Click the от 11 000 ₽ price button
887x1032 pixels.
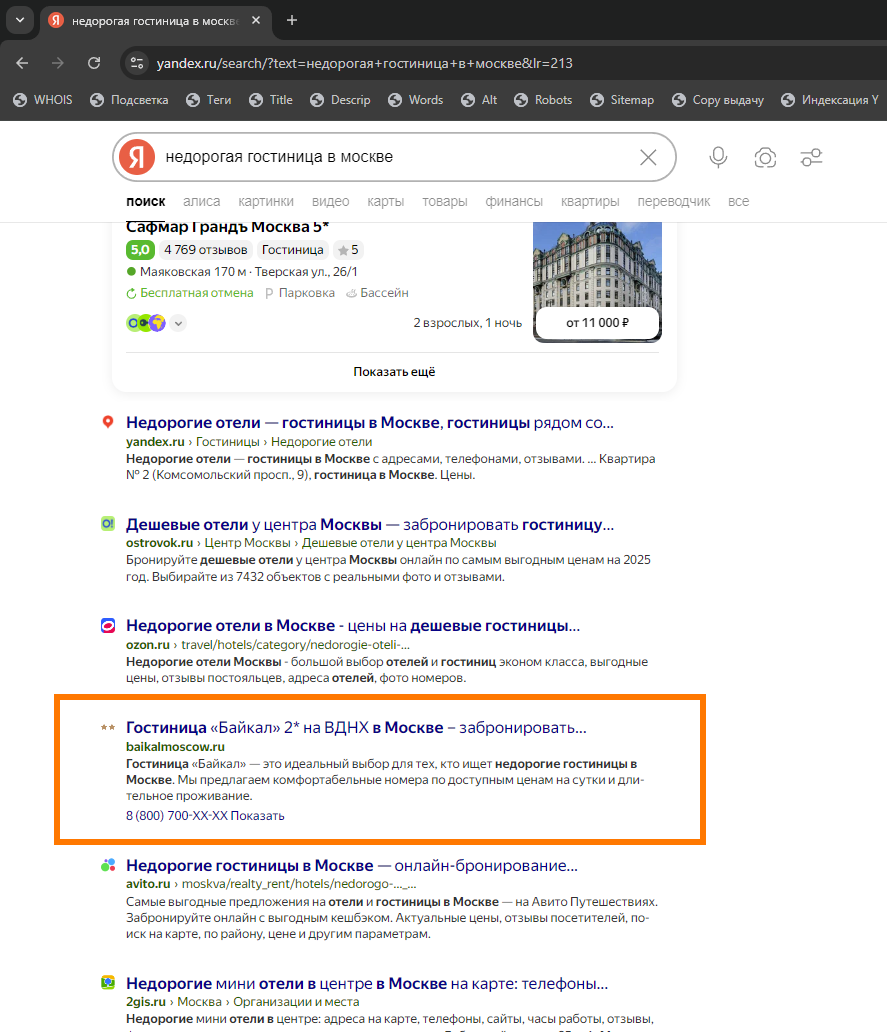597,323
